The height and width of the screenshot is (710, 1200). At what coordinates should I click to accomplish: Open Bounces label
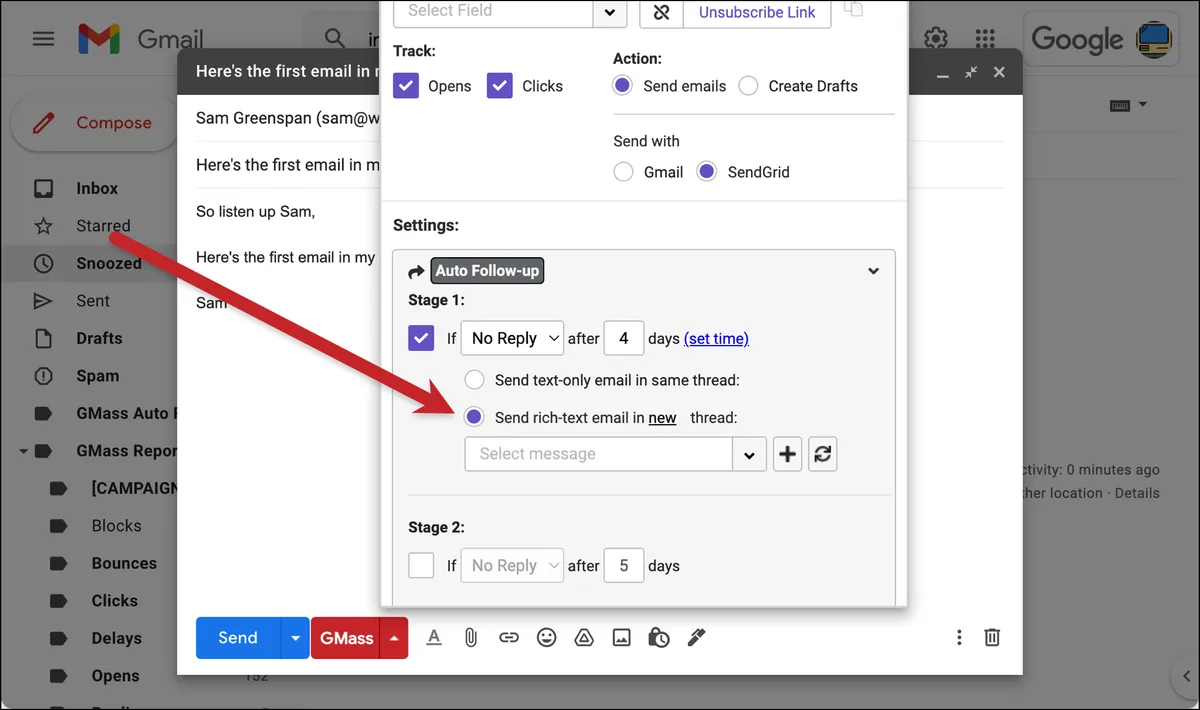[x=124, y=563]
